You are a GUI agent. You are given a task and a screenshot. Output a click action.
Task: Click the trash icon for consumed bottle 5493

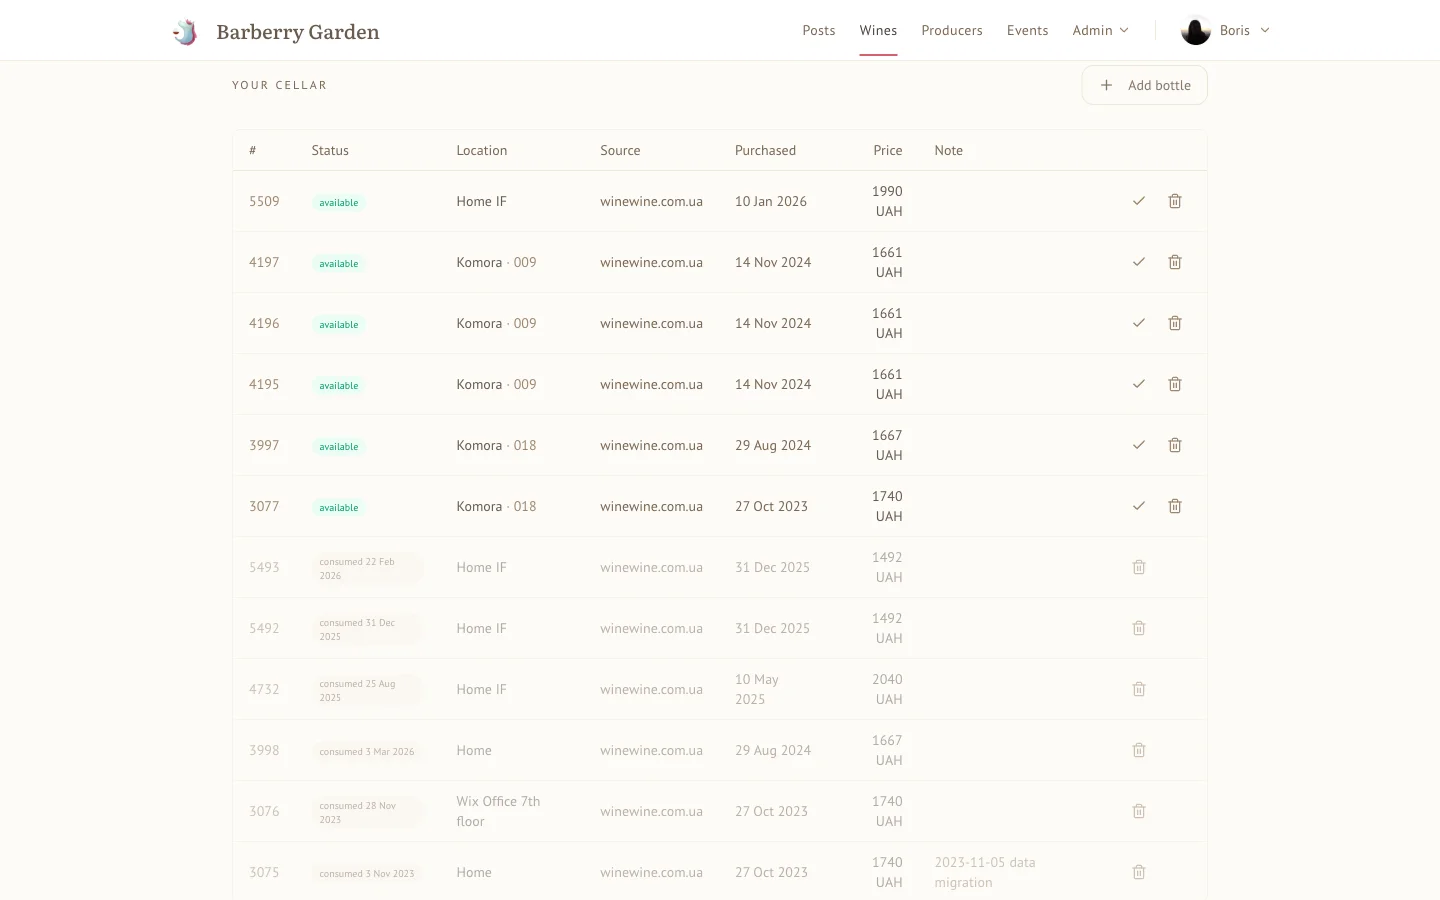(1138, 567)
